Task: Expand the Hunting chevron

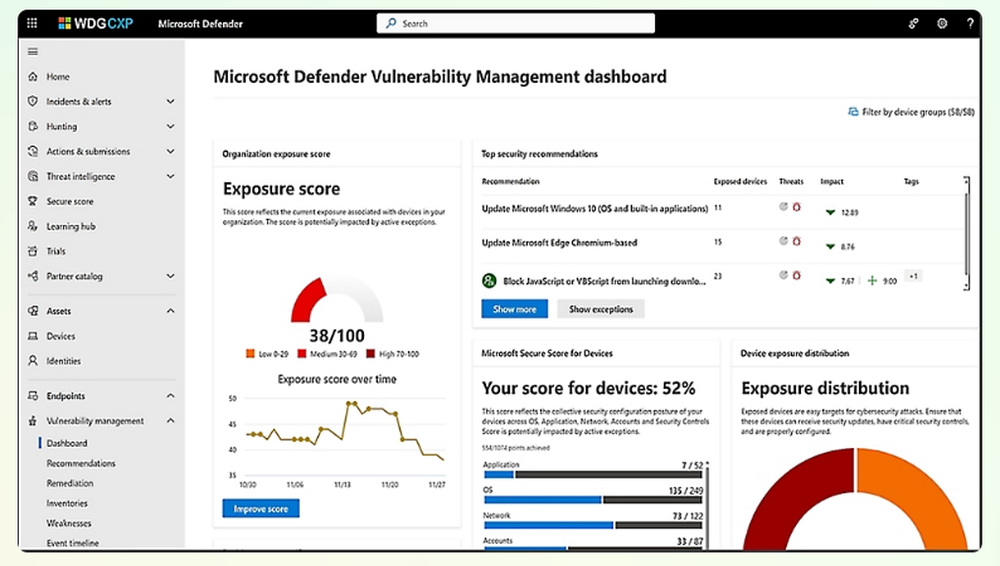Action: pyautogui.click(x=170, y=126)
